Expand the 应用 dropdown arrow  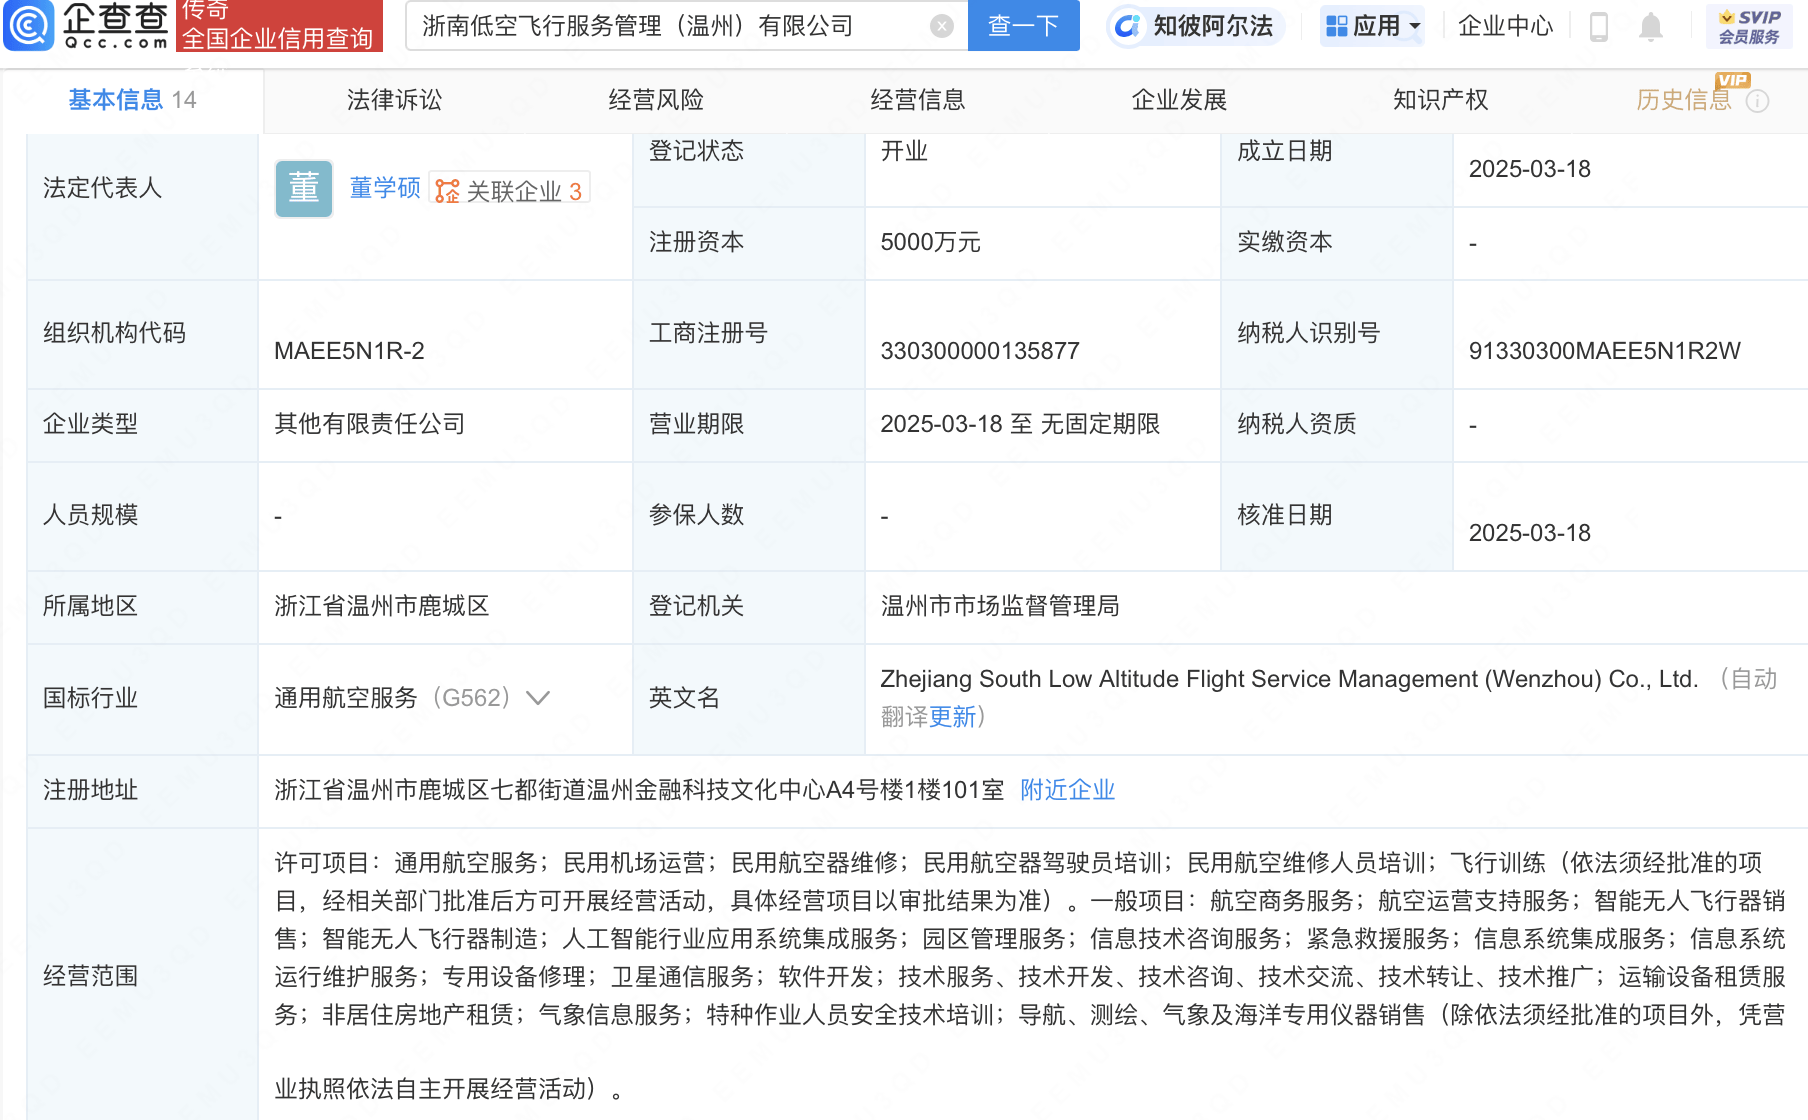point(1414,27)
